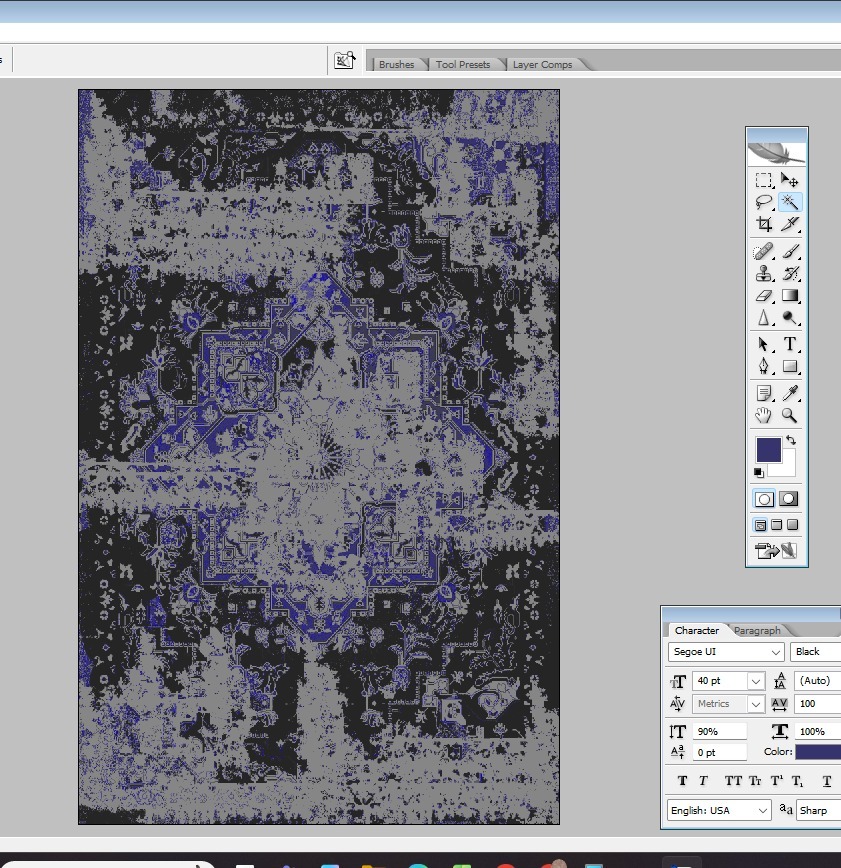Activate the Horizontal Type tool
The height and width of the screenshot is (868, 841).
[790, 344]
